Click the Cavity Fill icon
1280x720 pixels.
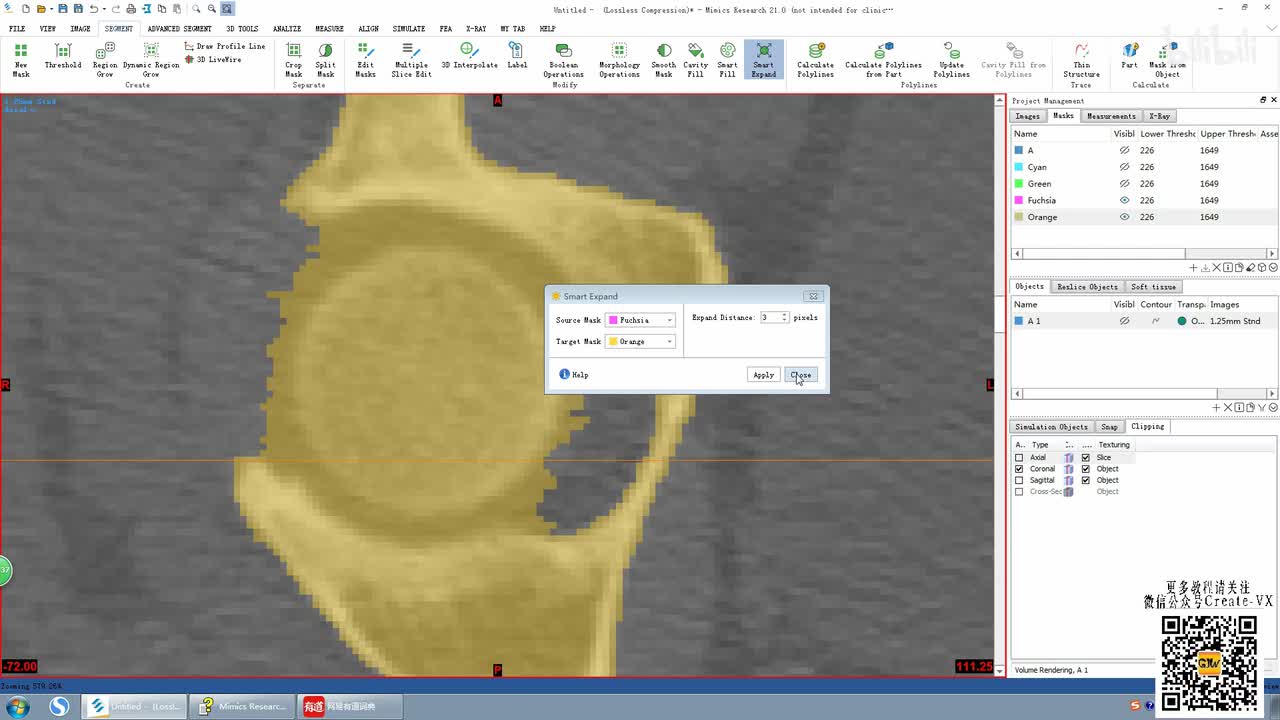point(695,60)
